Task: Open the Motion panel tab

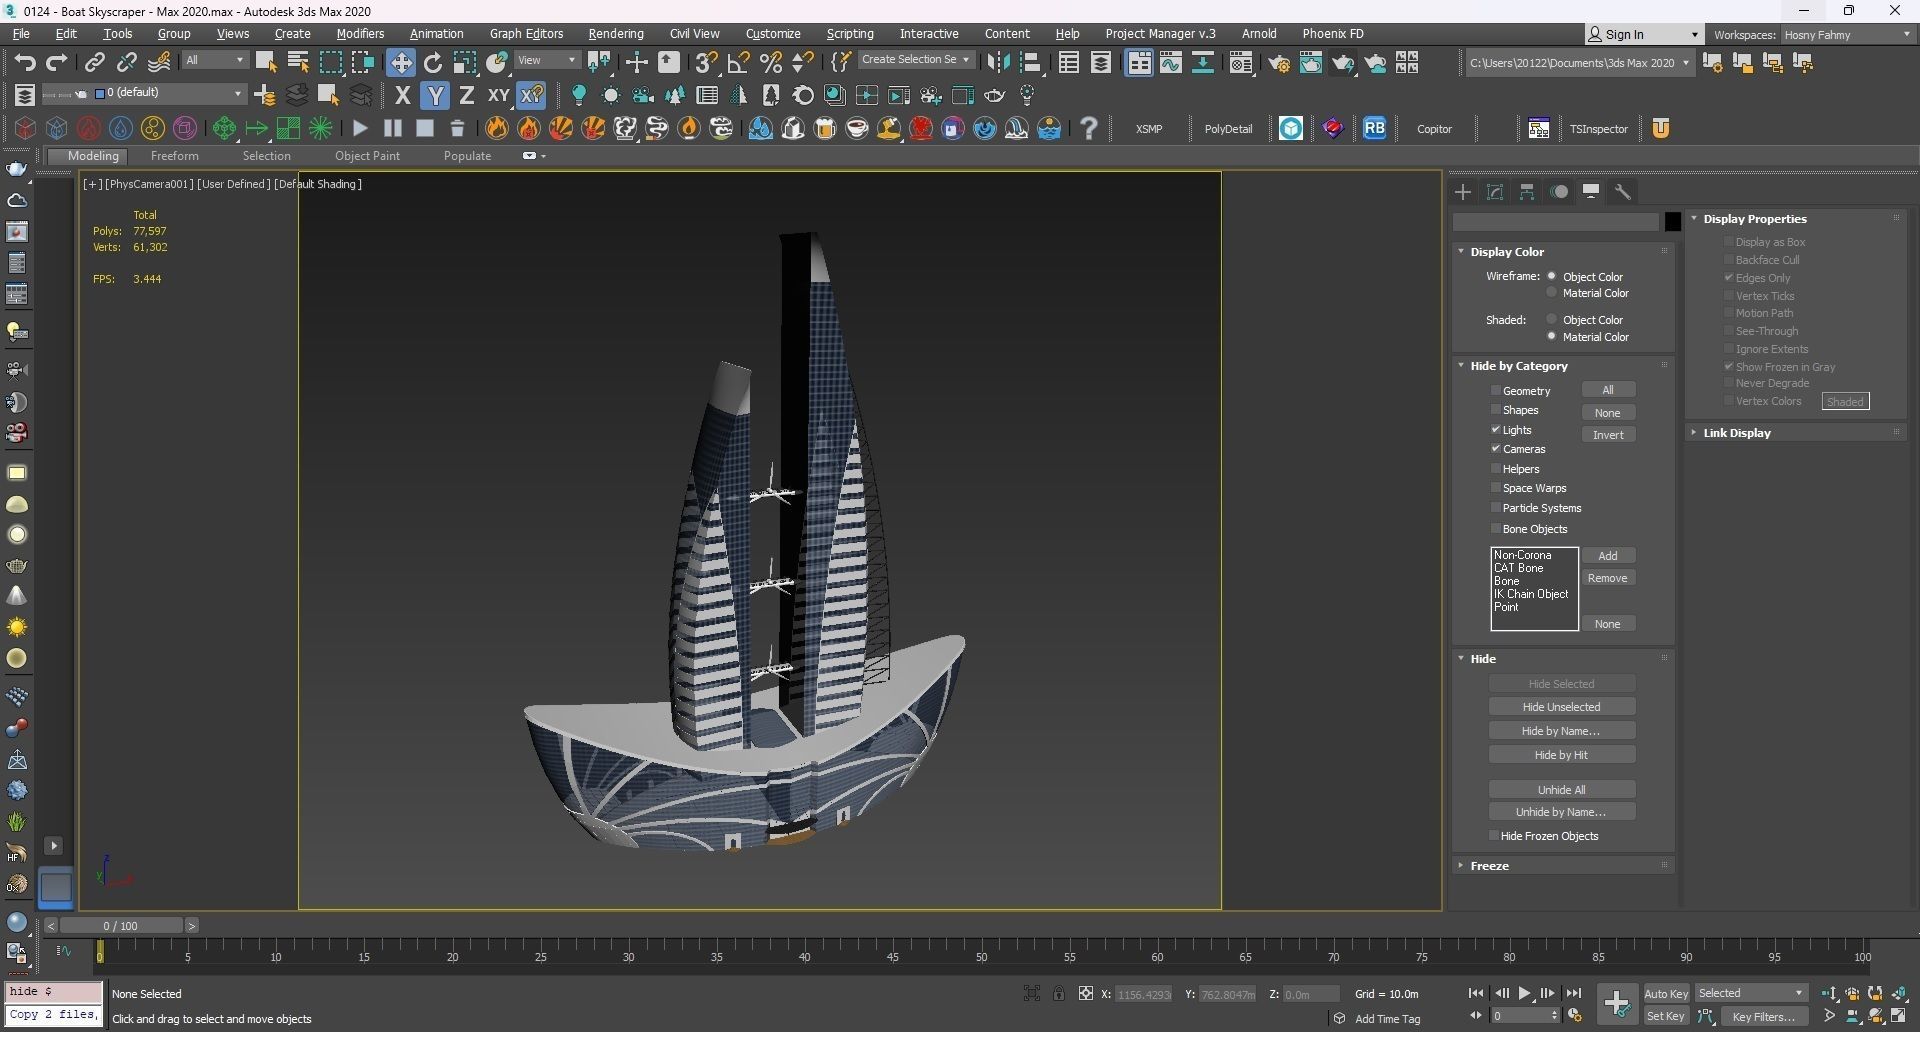Action: point(1559,192)
